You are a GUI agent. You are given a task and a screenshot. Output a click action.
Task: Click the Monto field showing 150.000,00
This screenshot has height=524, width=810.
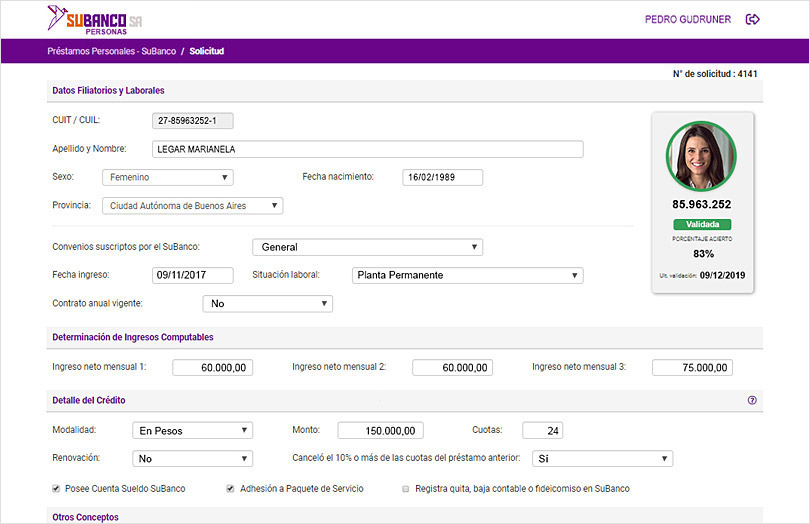(x=381, y=430)
